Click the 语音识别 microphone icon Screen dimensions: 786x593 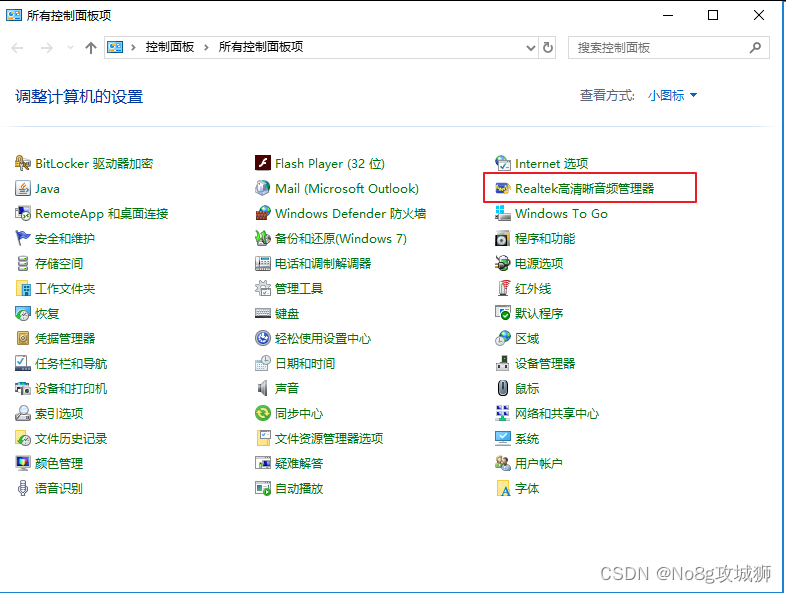click(x=23, y=488)
